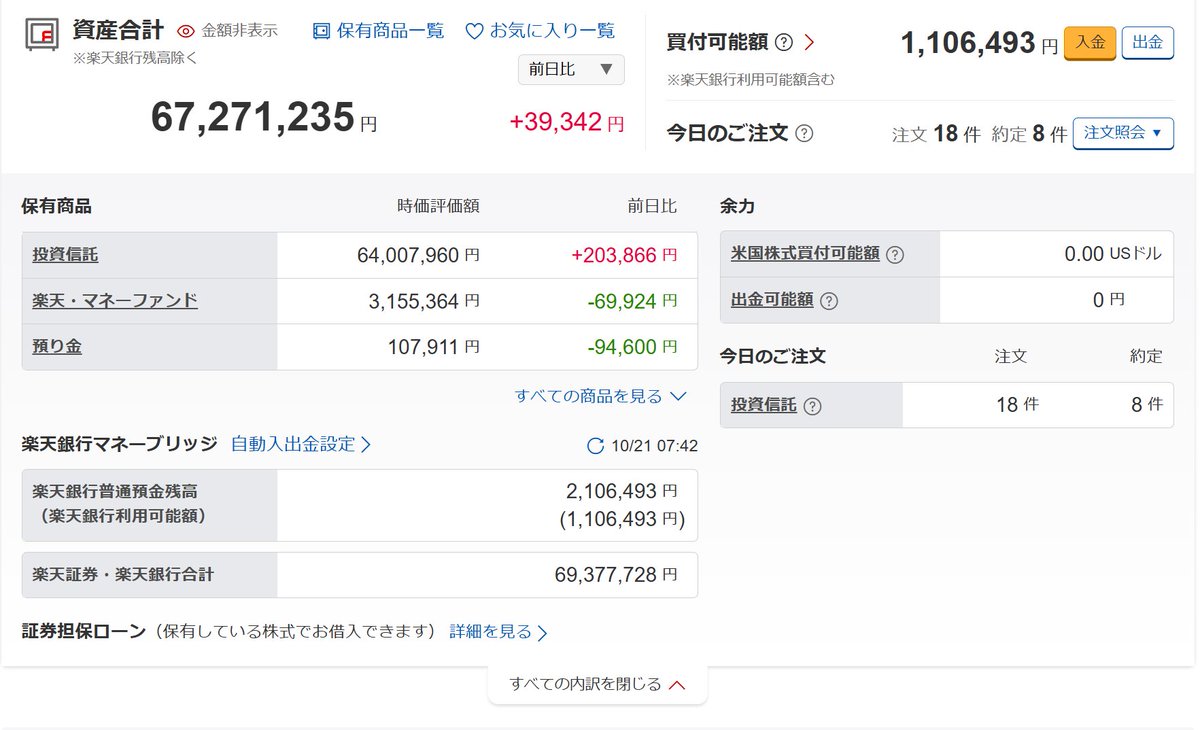Click the list icon of 保有商品一覧
Image resolution: width=1200 pixels, height=730 pixels.
pos(321,31)
